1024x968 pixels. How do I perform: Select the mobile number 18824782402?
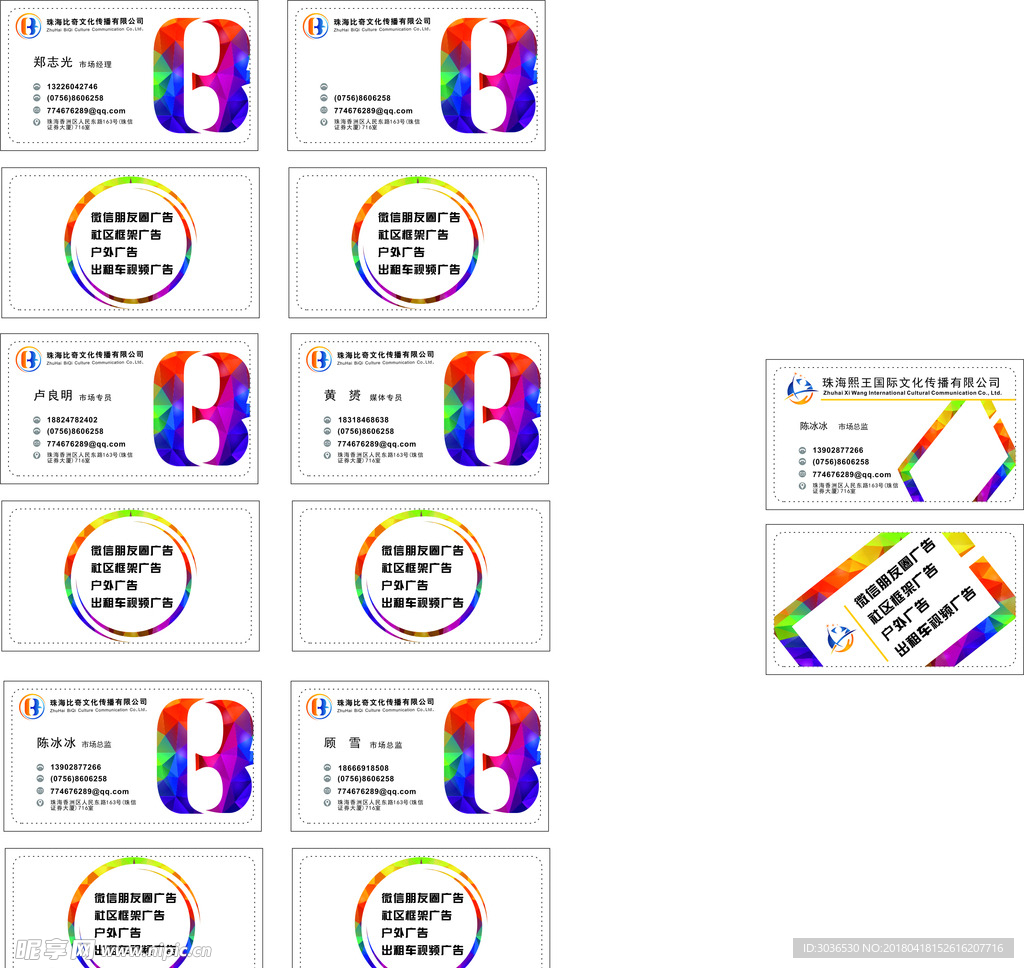coord(72,420)
